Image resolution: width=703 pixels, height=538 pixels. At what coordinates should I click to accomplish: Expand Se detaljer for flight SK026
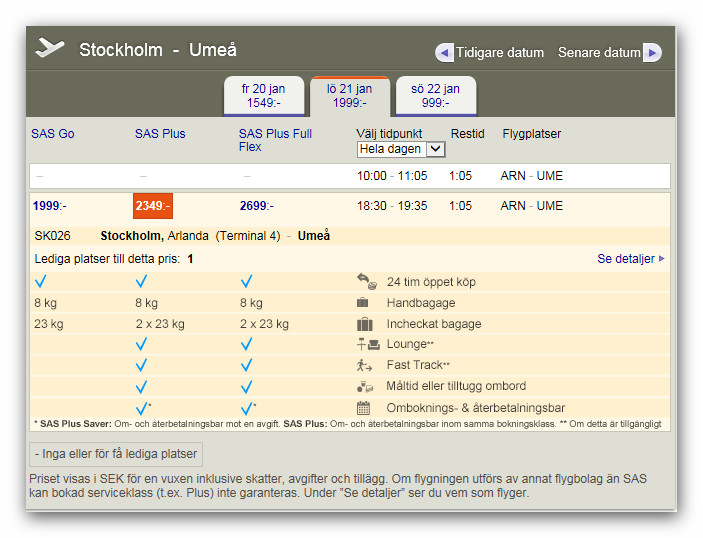coord(630,259)
